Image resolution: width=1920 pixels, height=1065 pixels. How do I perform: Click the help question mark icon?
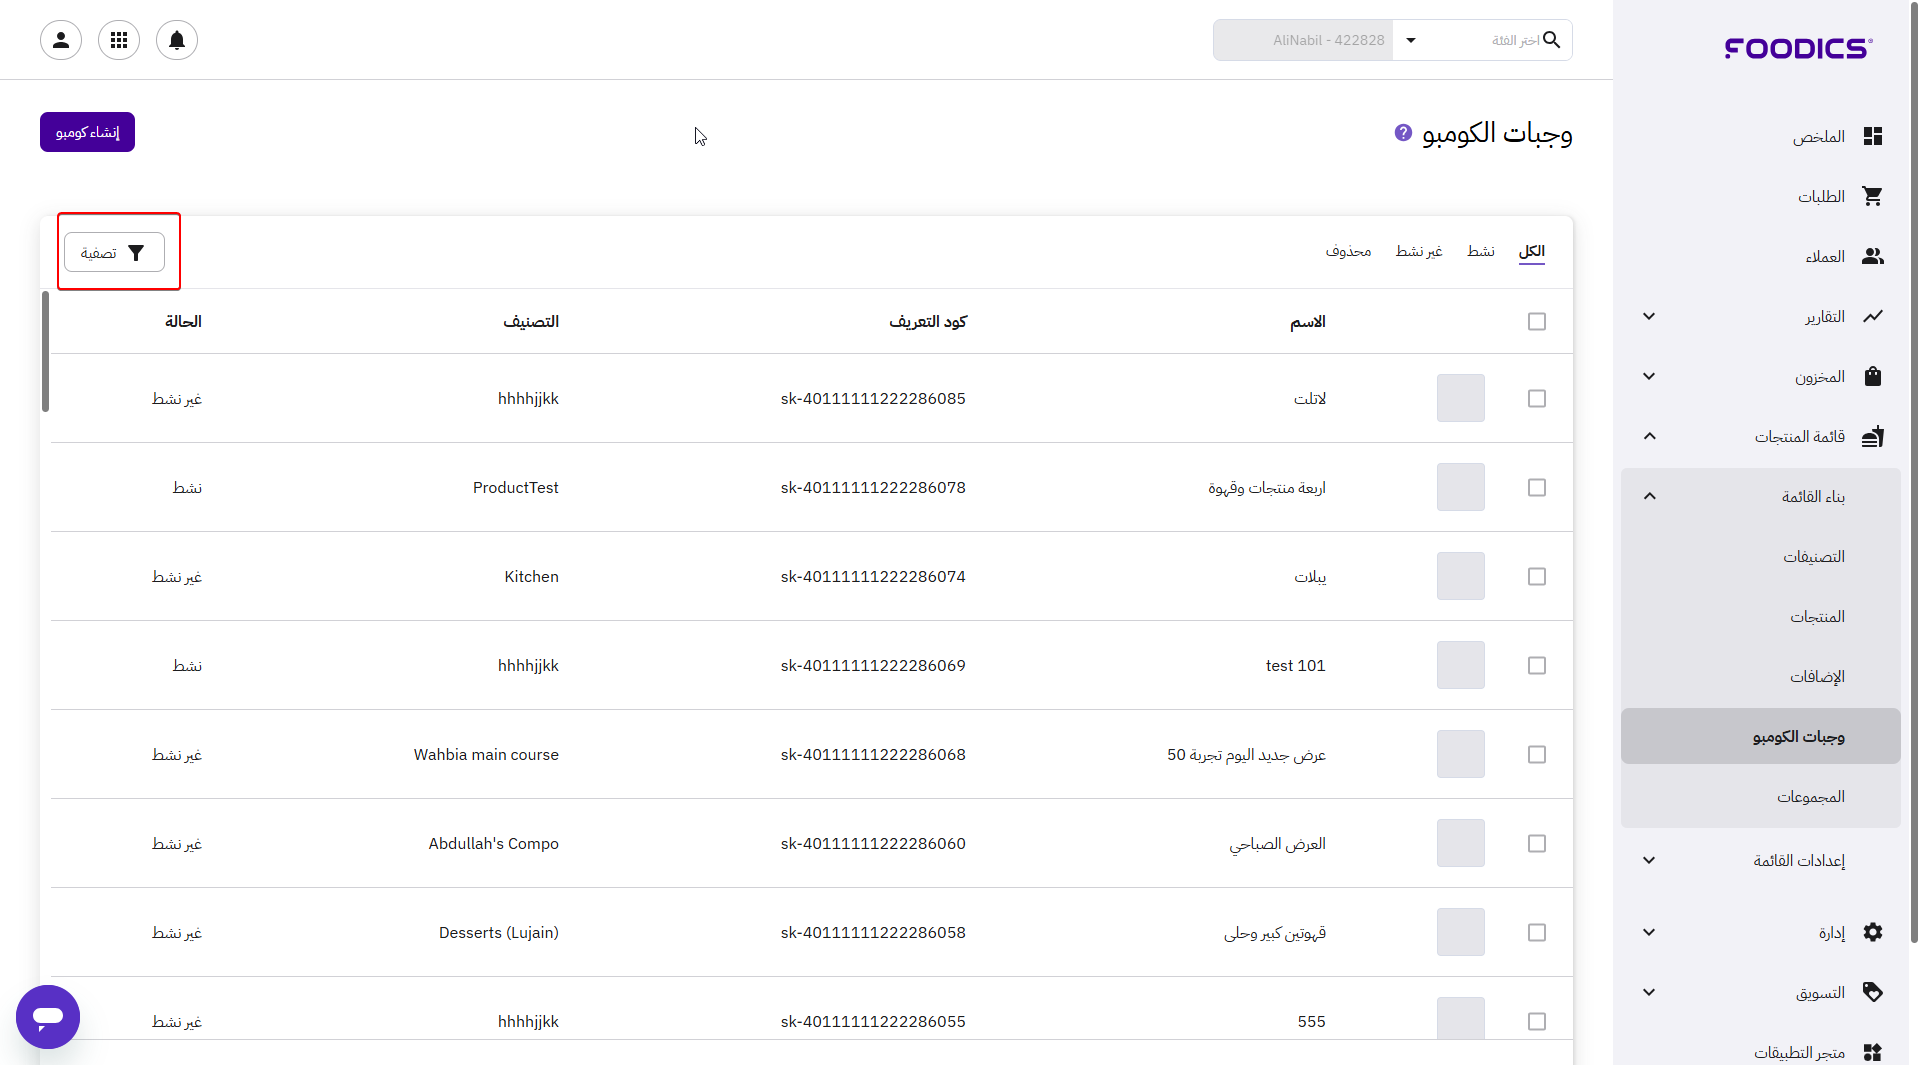point(1403,133)
